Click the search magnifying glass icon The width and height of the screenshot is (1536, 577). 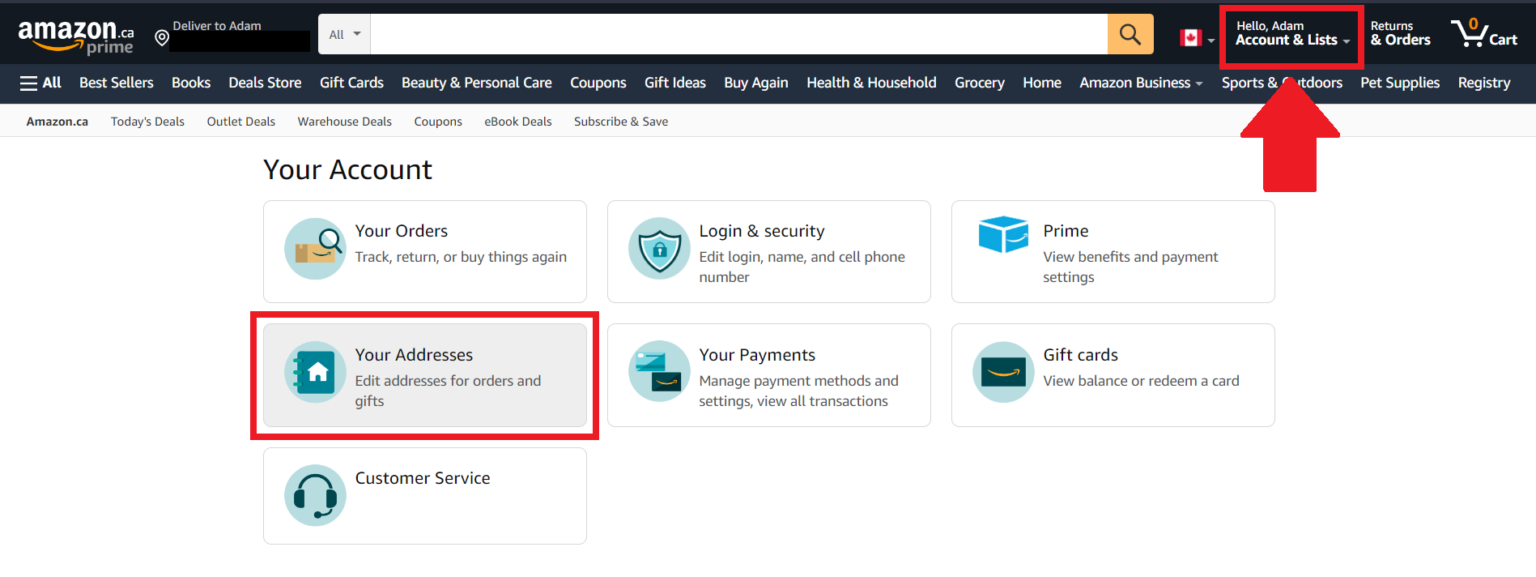(x=1129, y=33)
